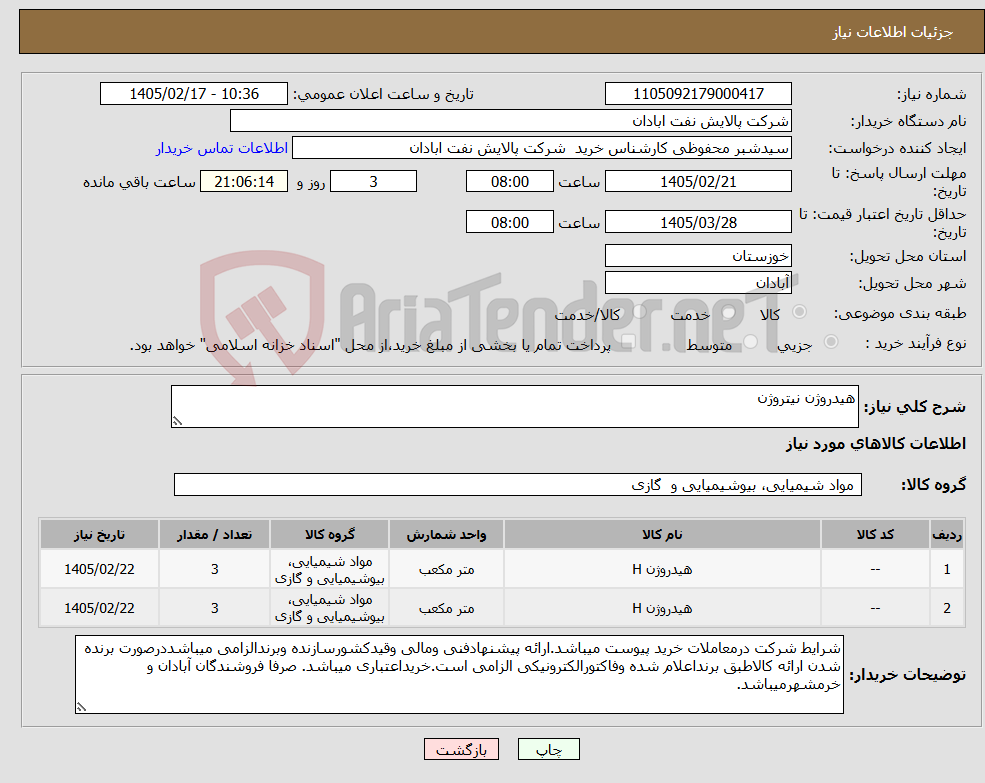Click the remaining time countdown 21:06:14
This screenshot has height=783, width=985.
[x=244, y=182]
